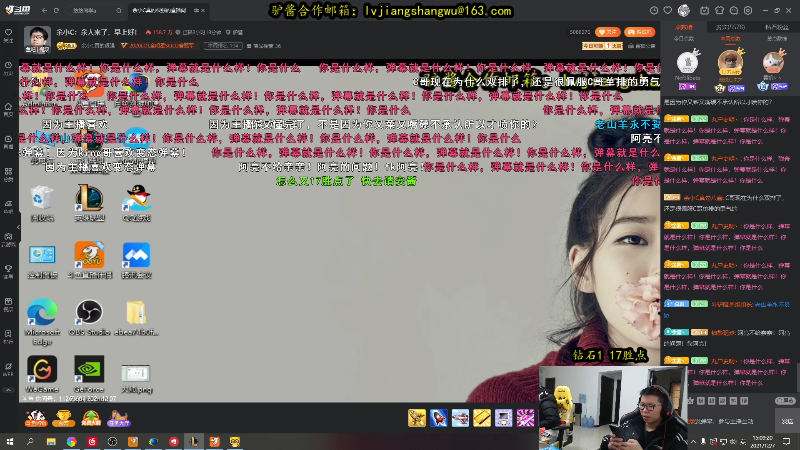This screenshot has width=800, height=450.
Task: Open the settings gear icon in title bar
Action: [748, 10]
